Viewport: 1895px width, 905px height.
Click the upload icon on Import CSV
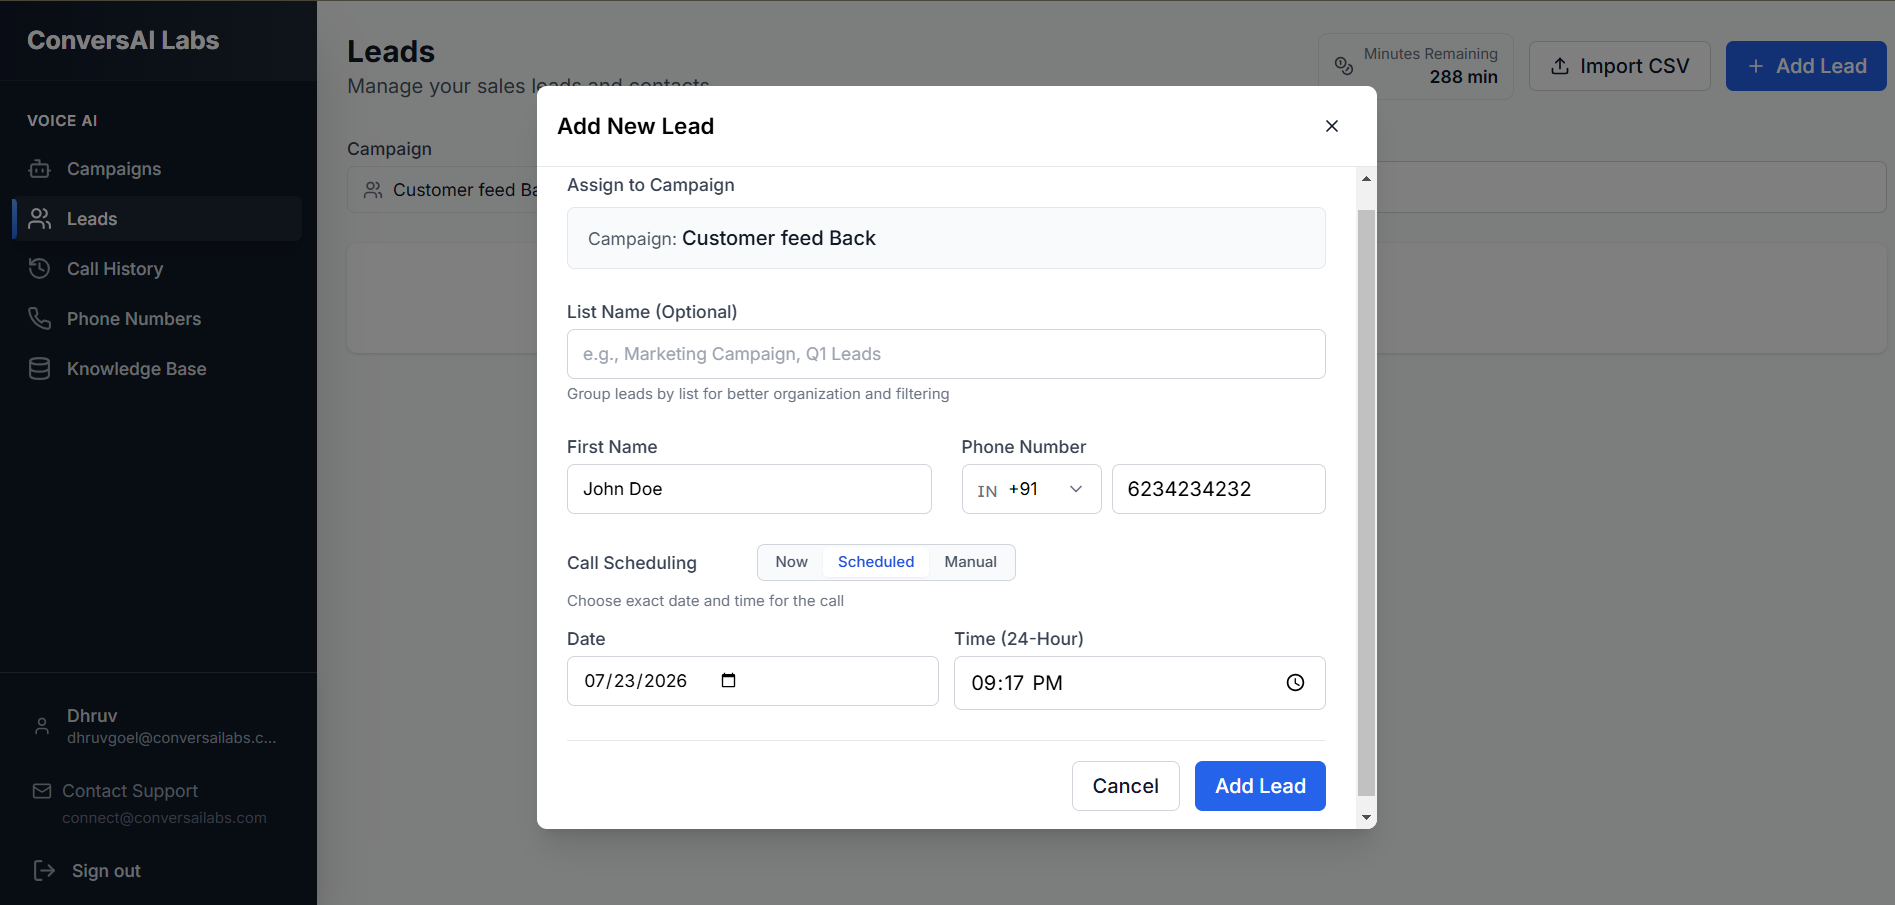(x=1559, y=66)
